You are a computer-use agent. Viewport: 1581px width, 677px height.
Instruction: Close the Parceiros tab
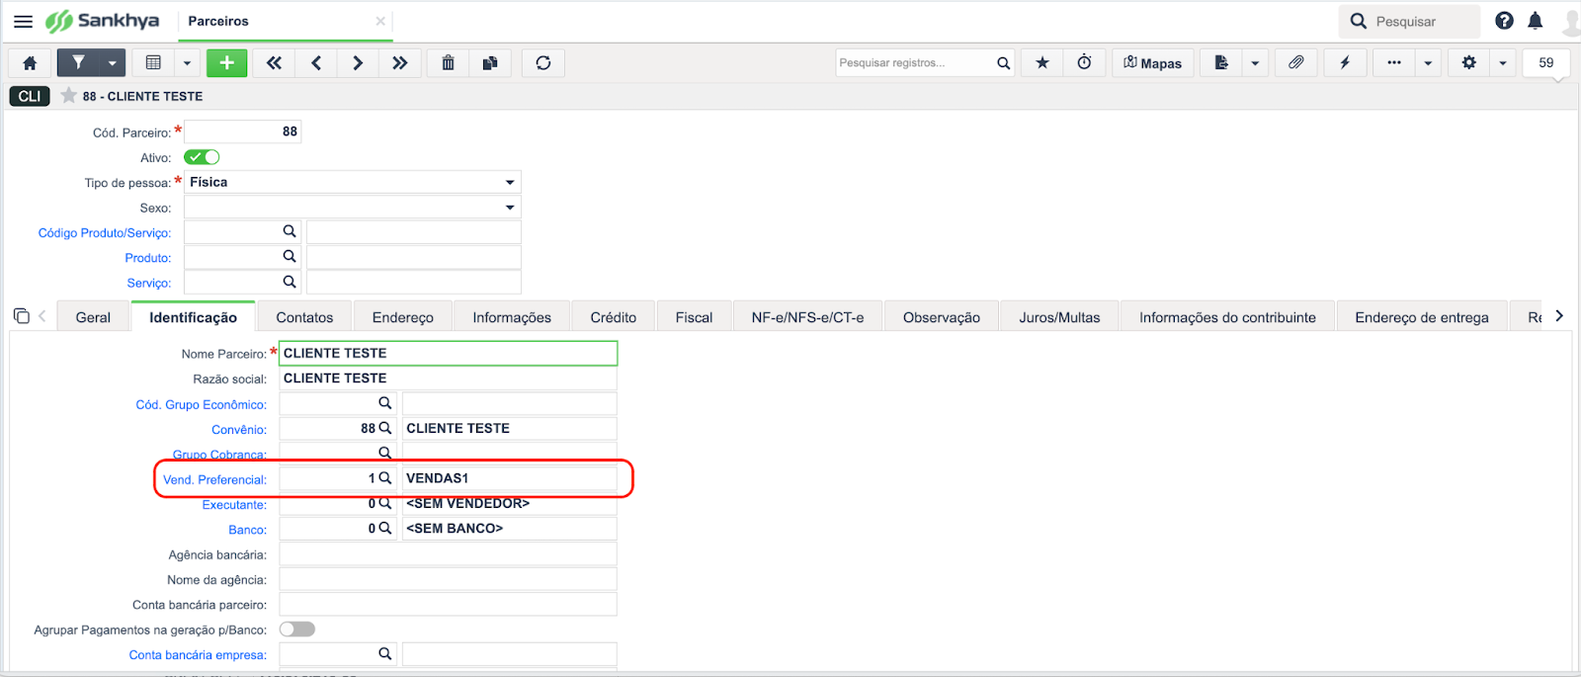(380, 21)
